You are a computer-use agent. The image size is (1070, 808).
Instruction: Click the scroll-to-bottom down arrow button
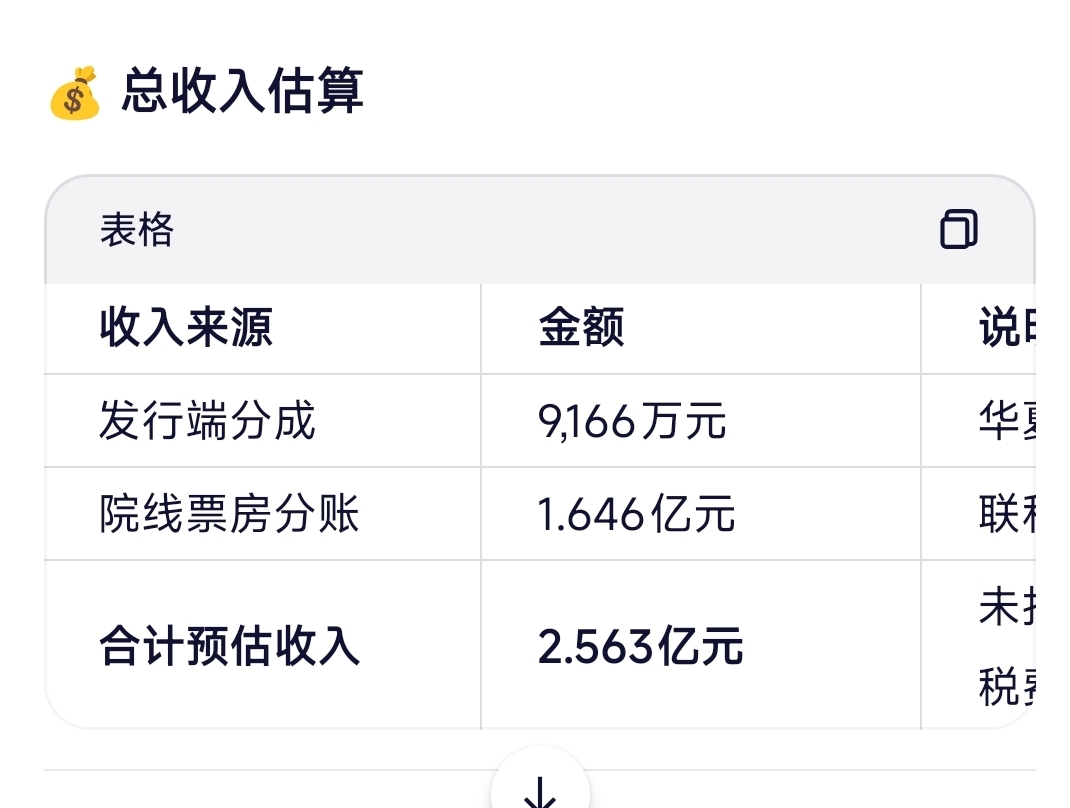click(540, 789)
